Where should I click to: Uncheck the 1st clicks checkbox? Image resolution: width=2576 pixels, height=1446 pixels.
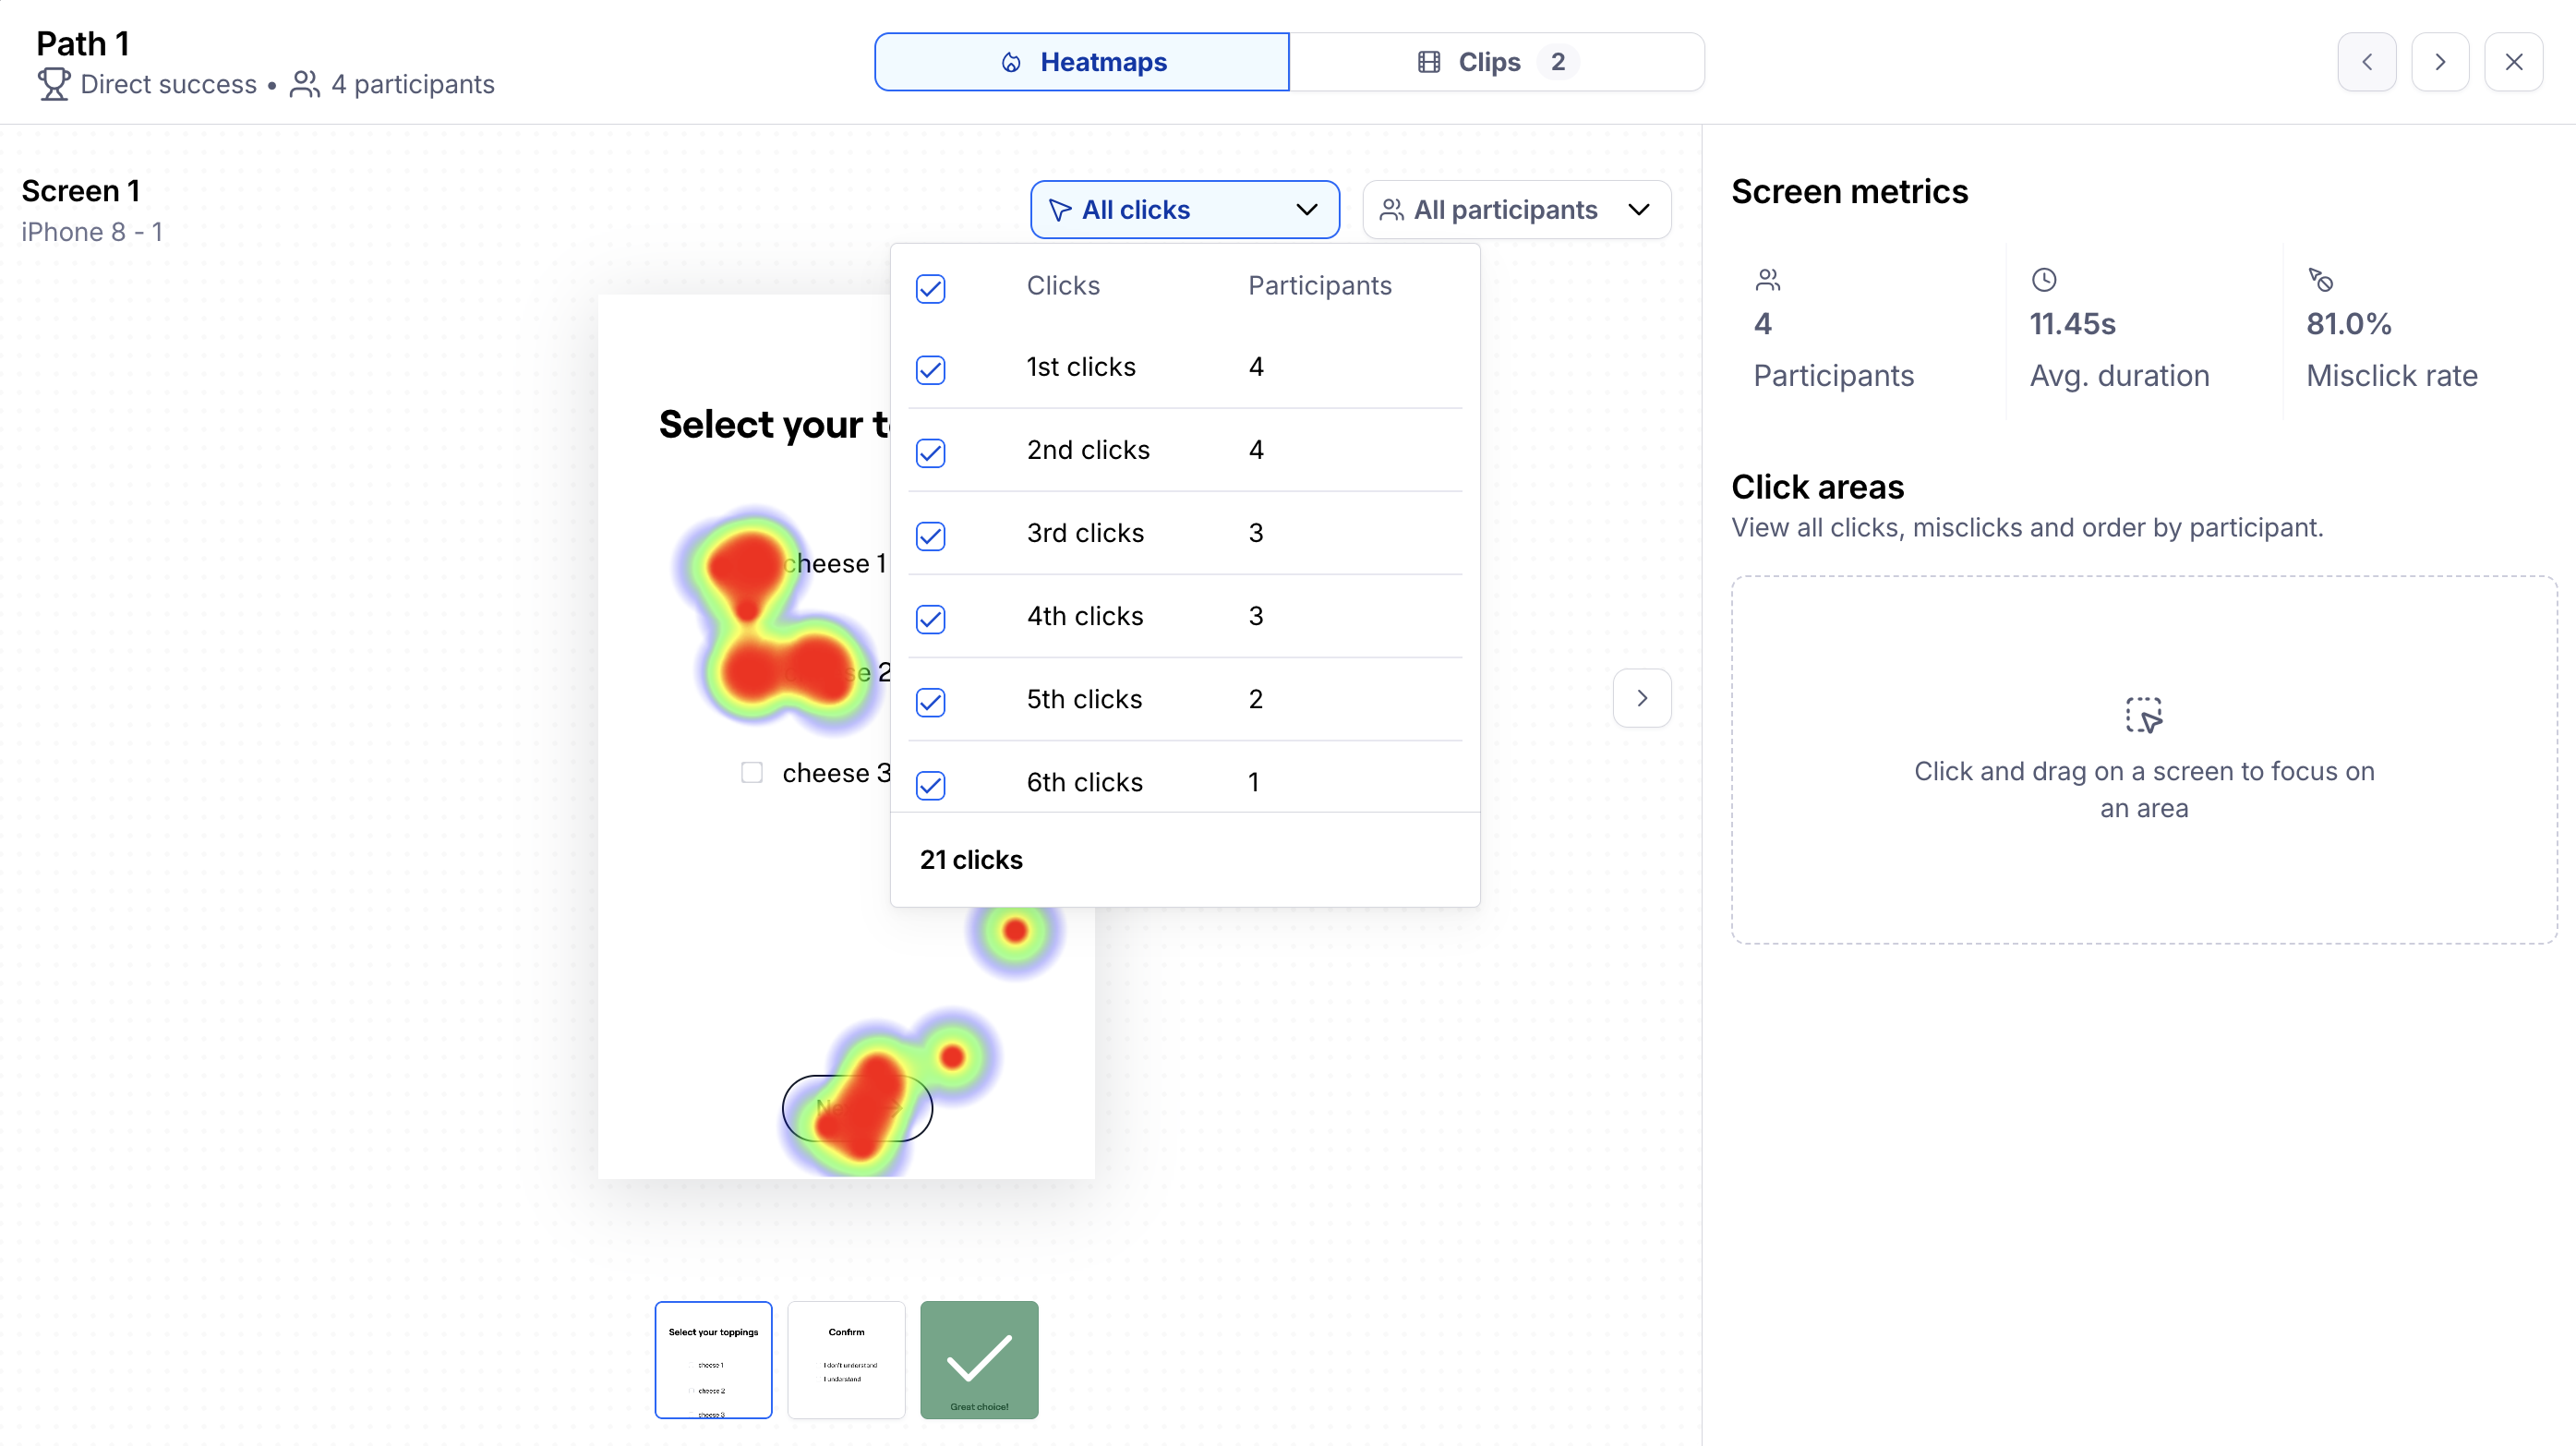[x=930, y=369]
